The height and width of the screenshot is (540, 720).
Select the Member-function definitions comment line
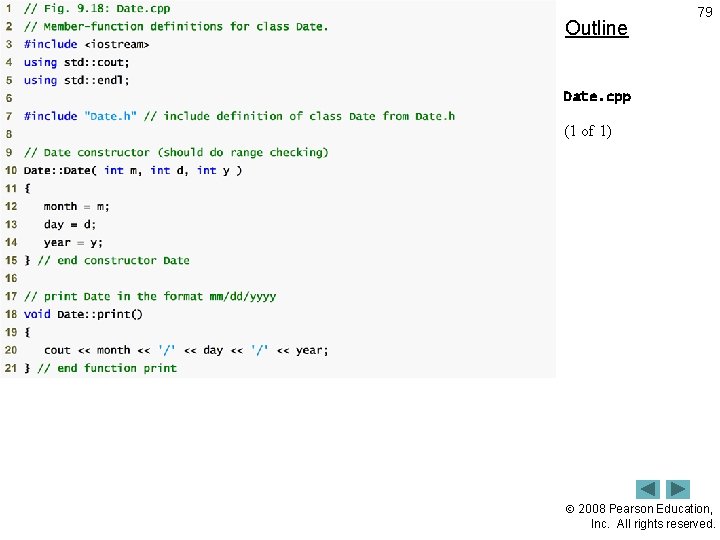(176, 27)
